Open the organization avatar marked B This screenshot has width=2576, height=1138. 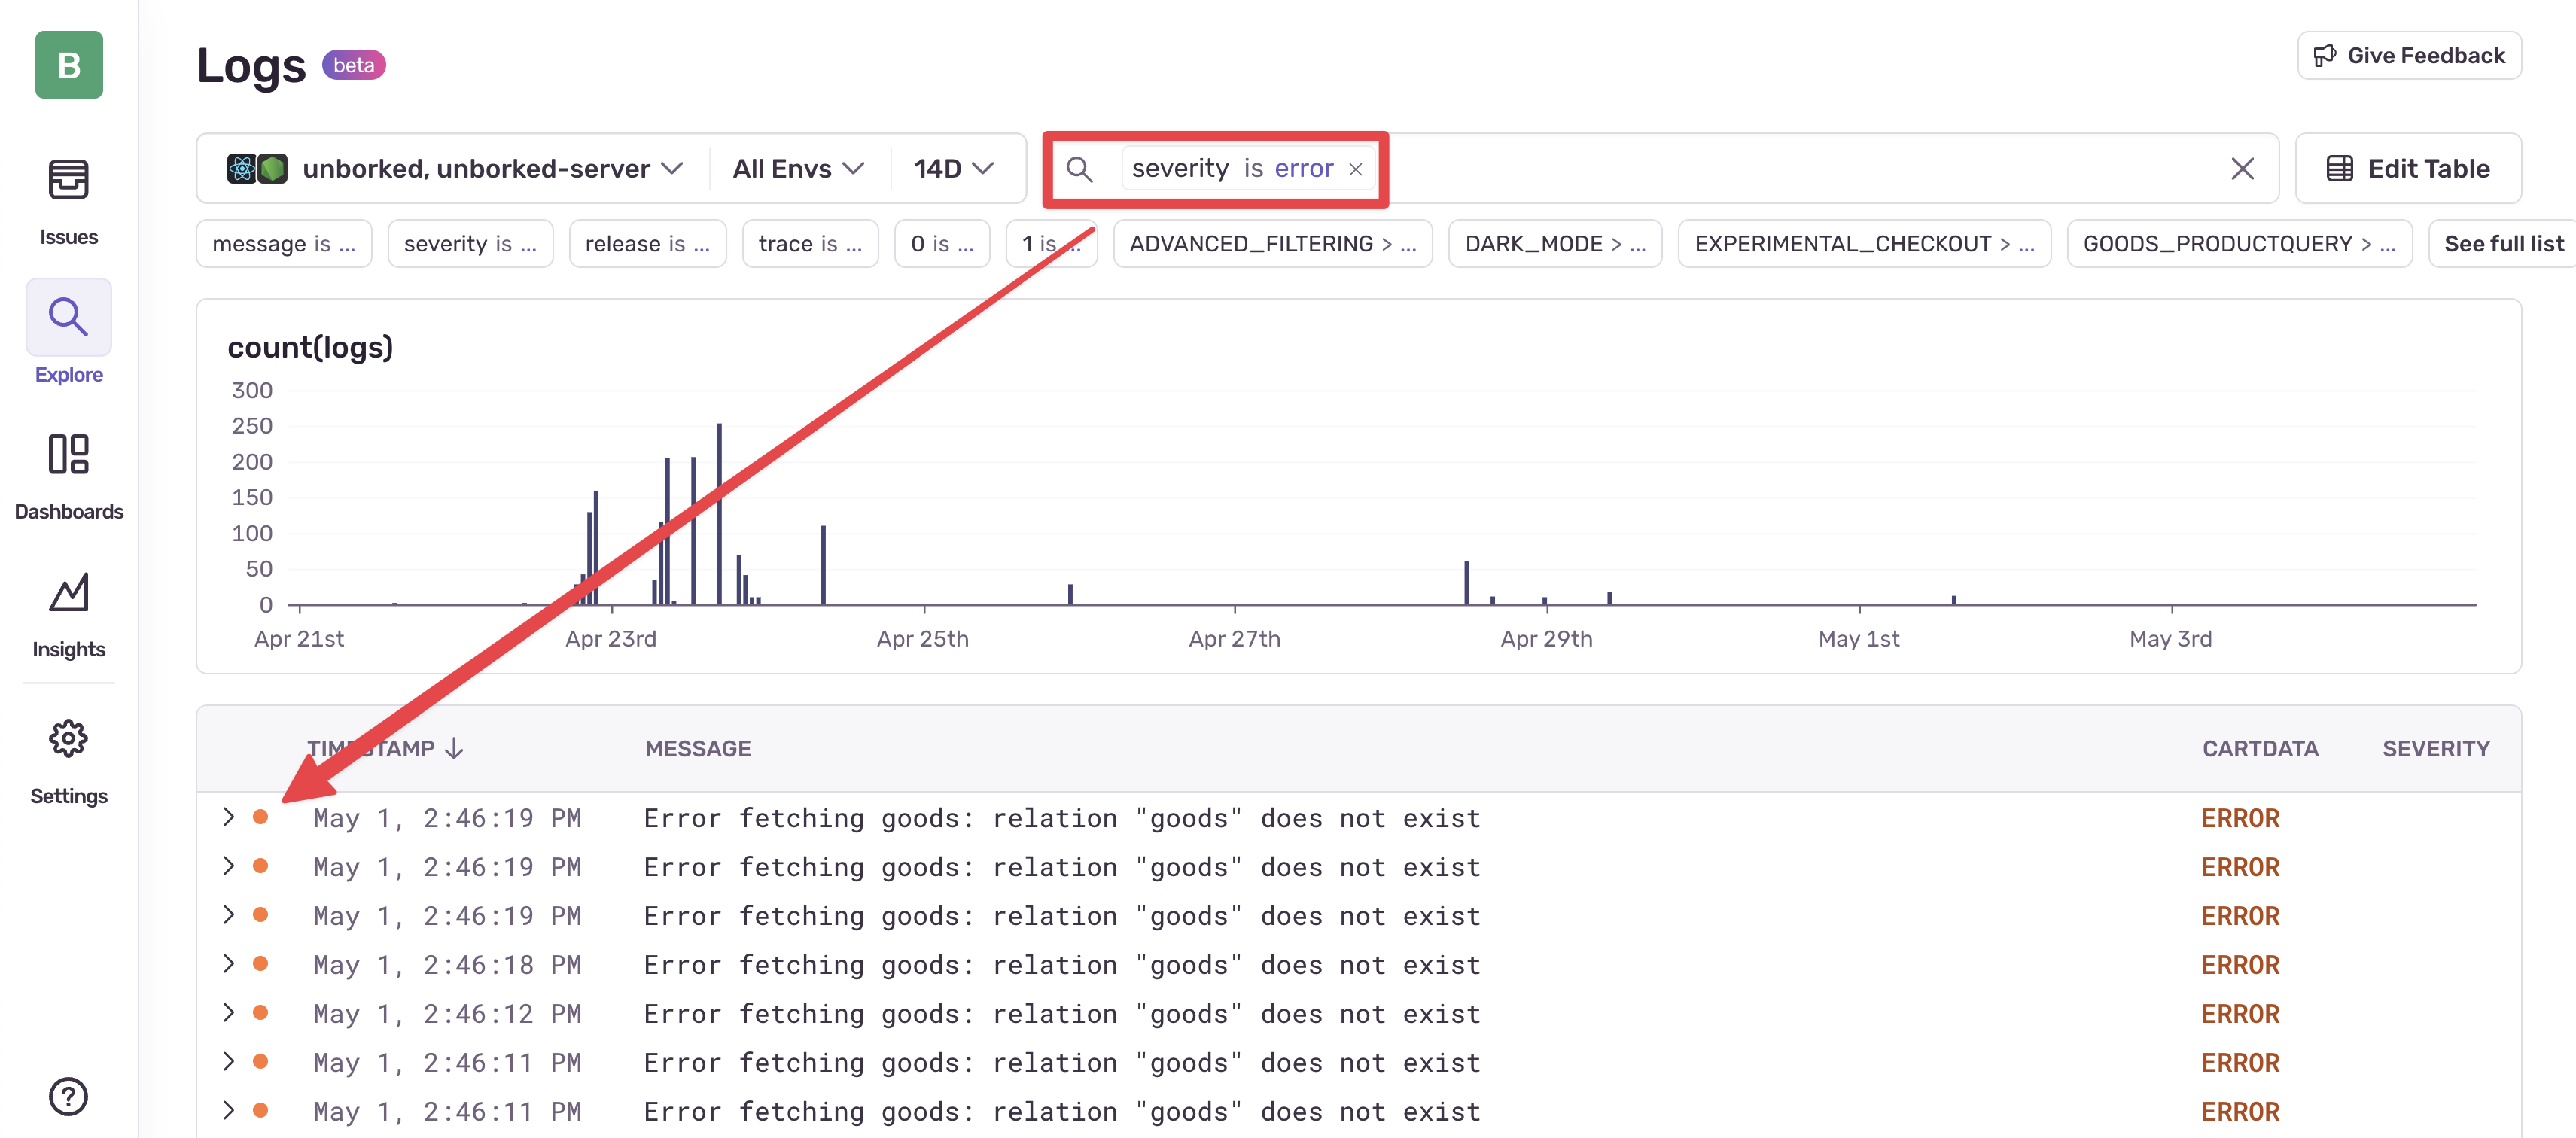click(x=68, y=65)
